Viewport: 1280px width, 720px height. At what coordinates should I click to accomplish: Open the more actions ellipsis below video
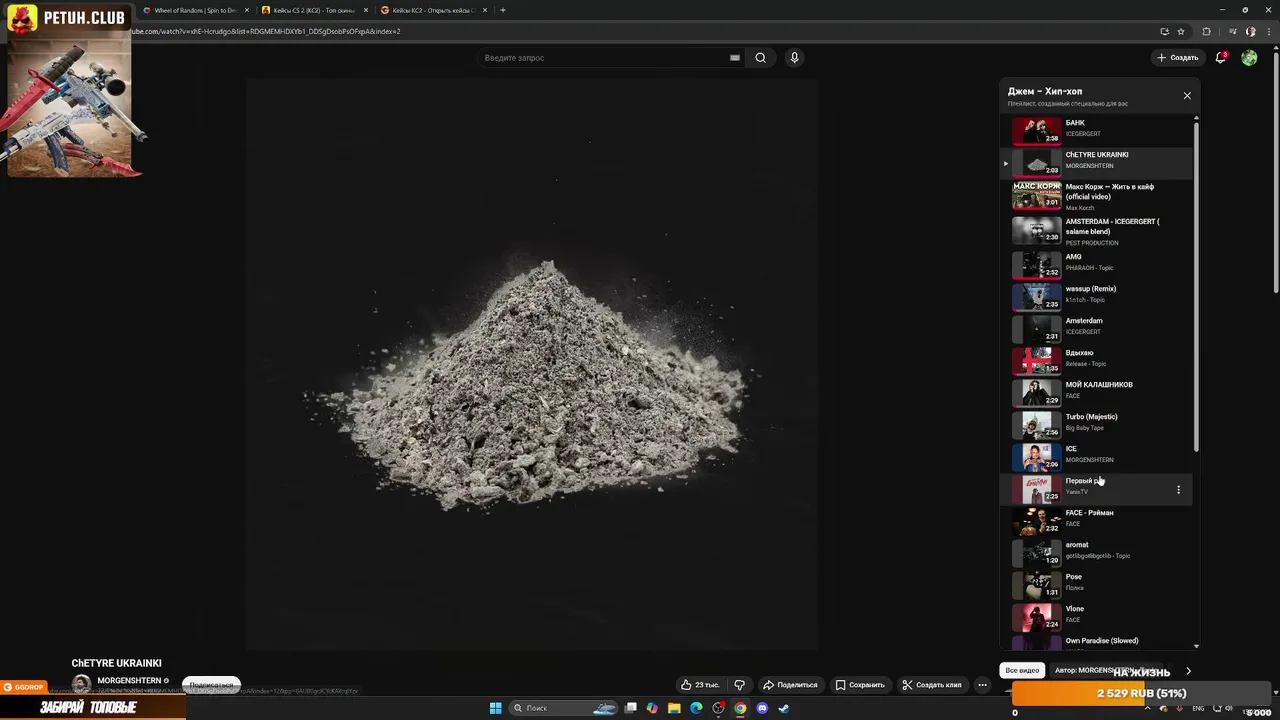982,685
